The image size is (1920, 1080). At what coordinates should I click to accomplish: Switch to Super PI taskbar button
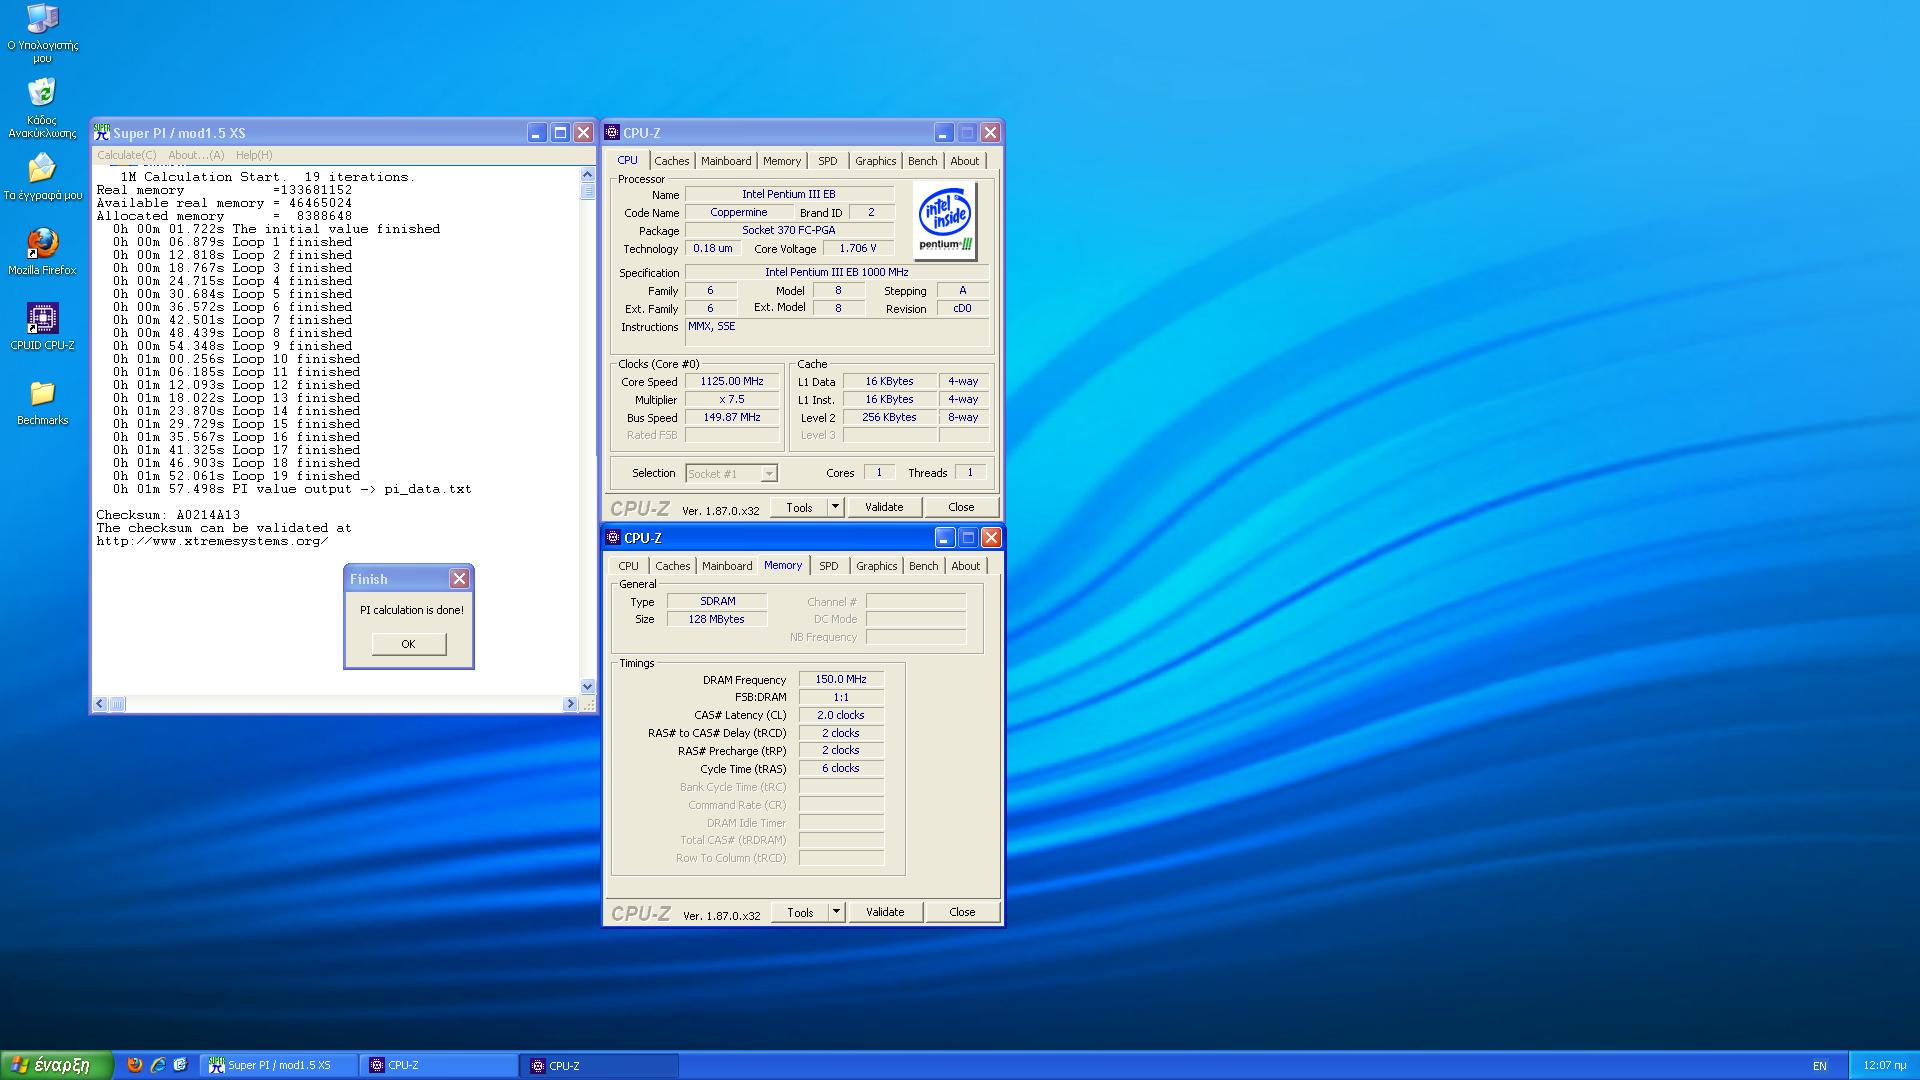pos(279,1065)
